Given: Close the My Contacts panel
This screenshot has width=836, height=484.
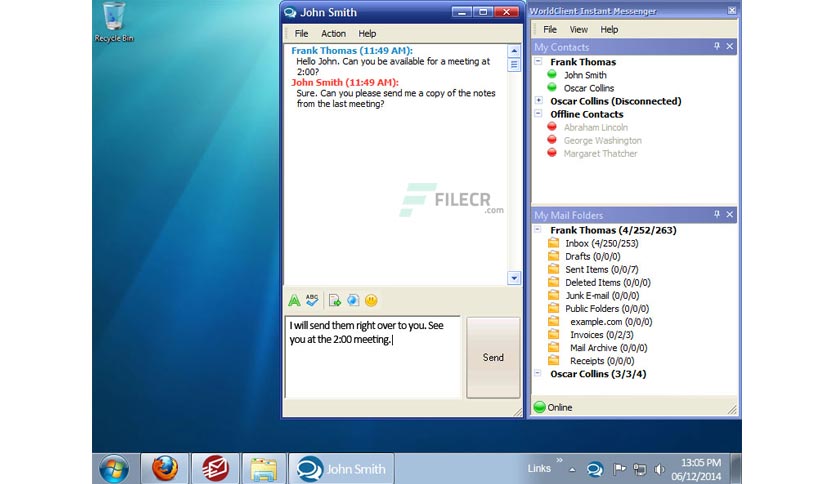Looking at the screenshot, I should 730,46.
